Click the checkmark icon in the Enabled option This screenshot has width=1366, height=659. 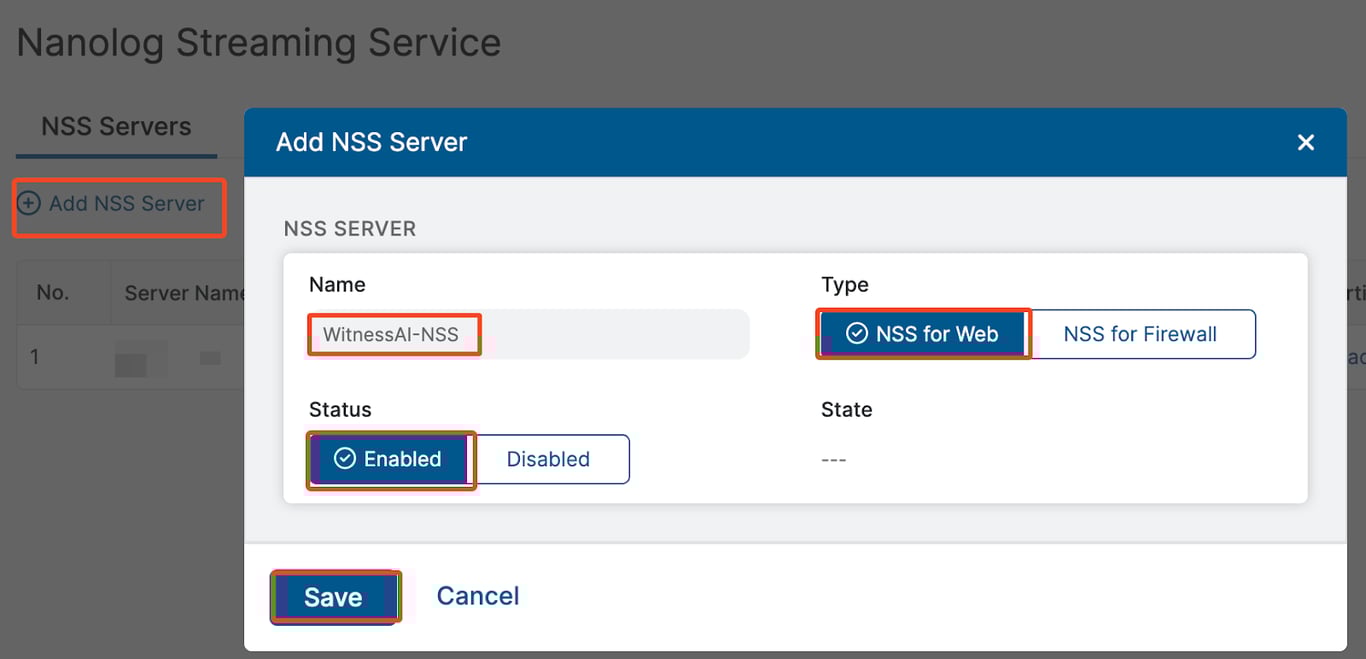tap(345, 459)
